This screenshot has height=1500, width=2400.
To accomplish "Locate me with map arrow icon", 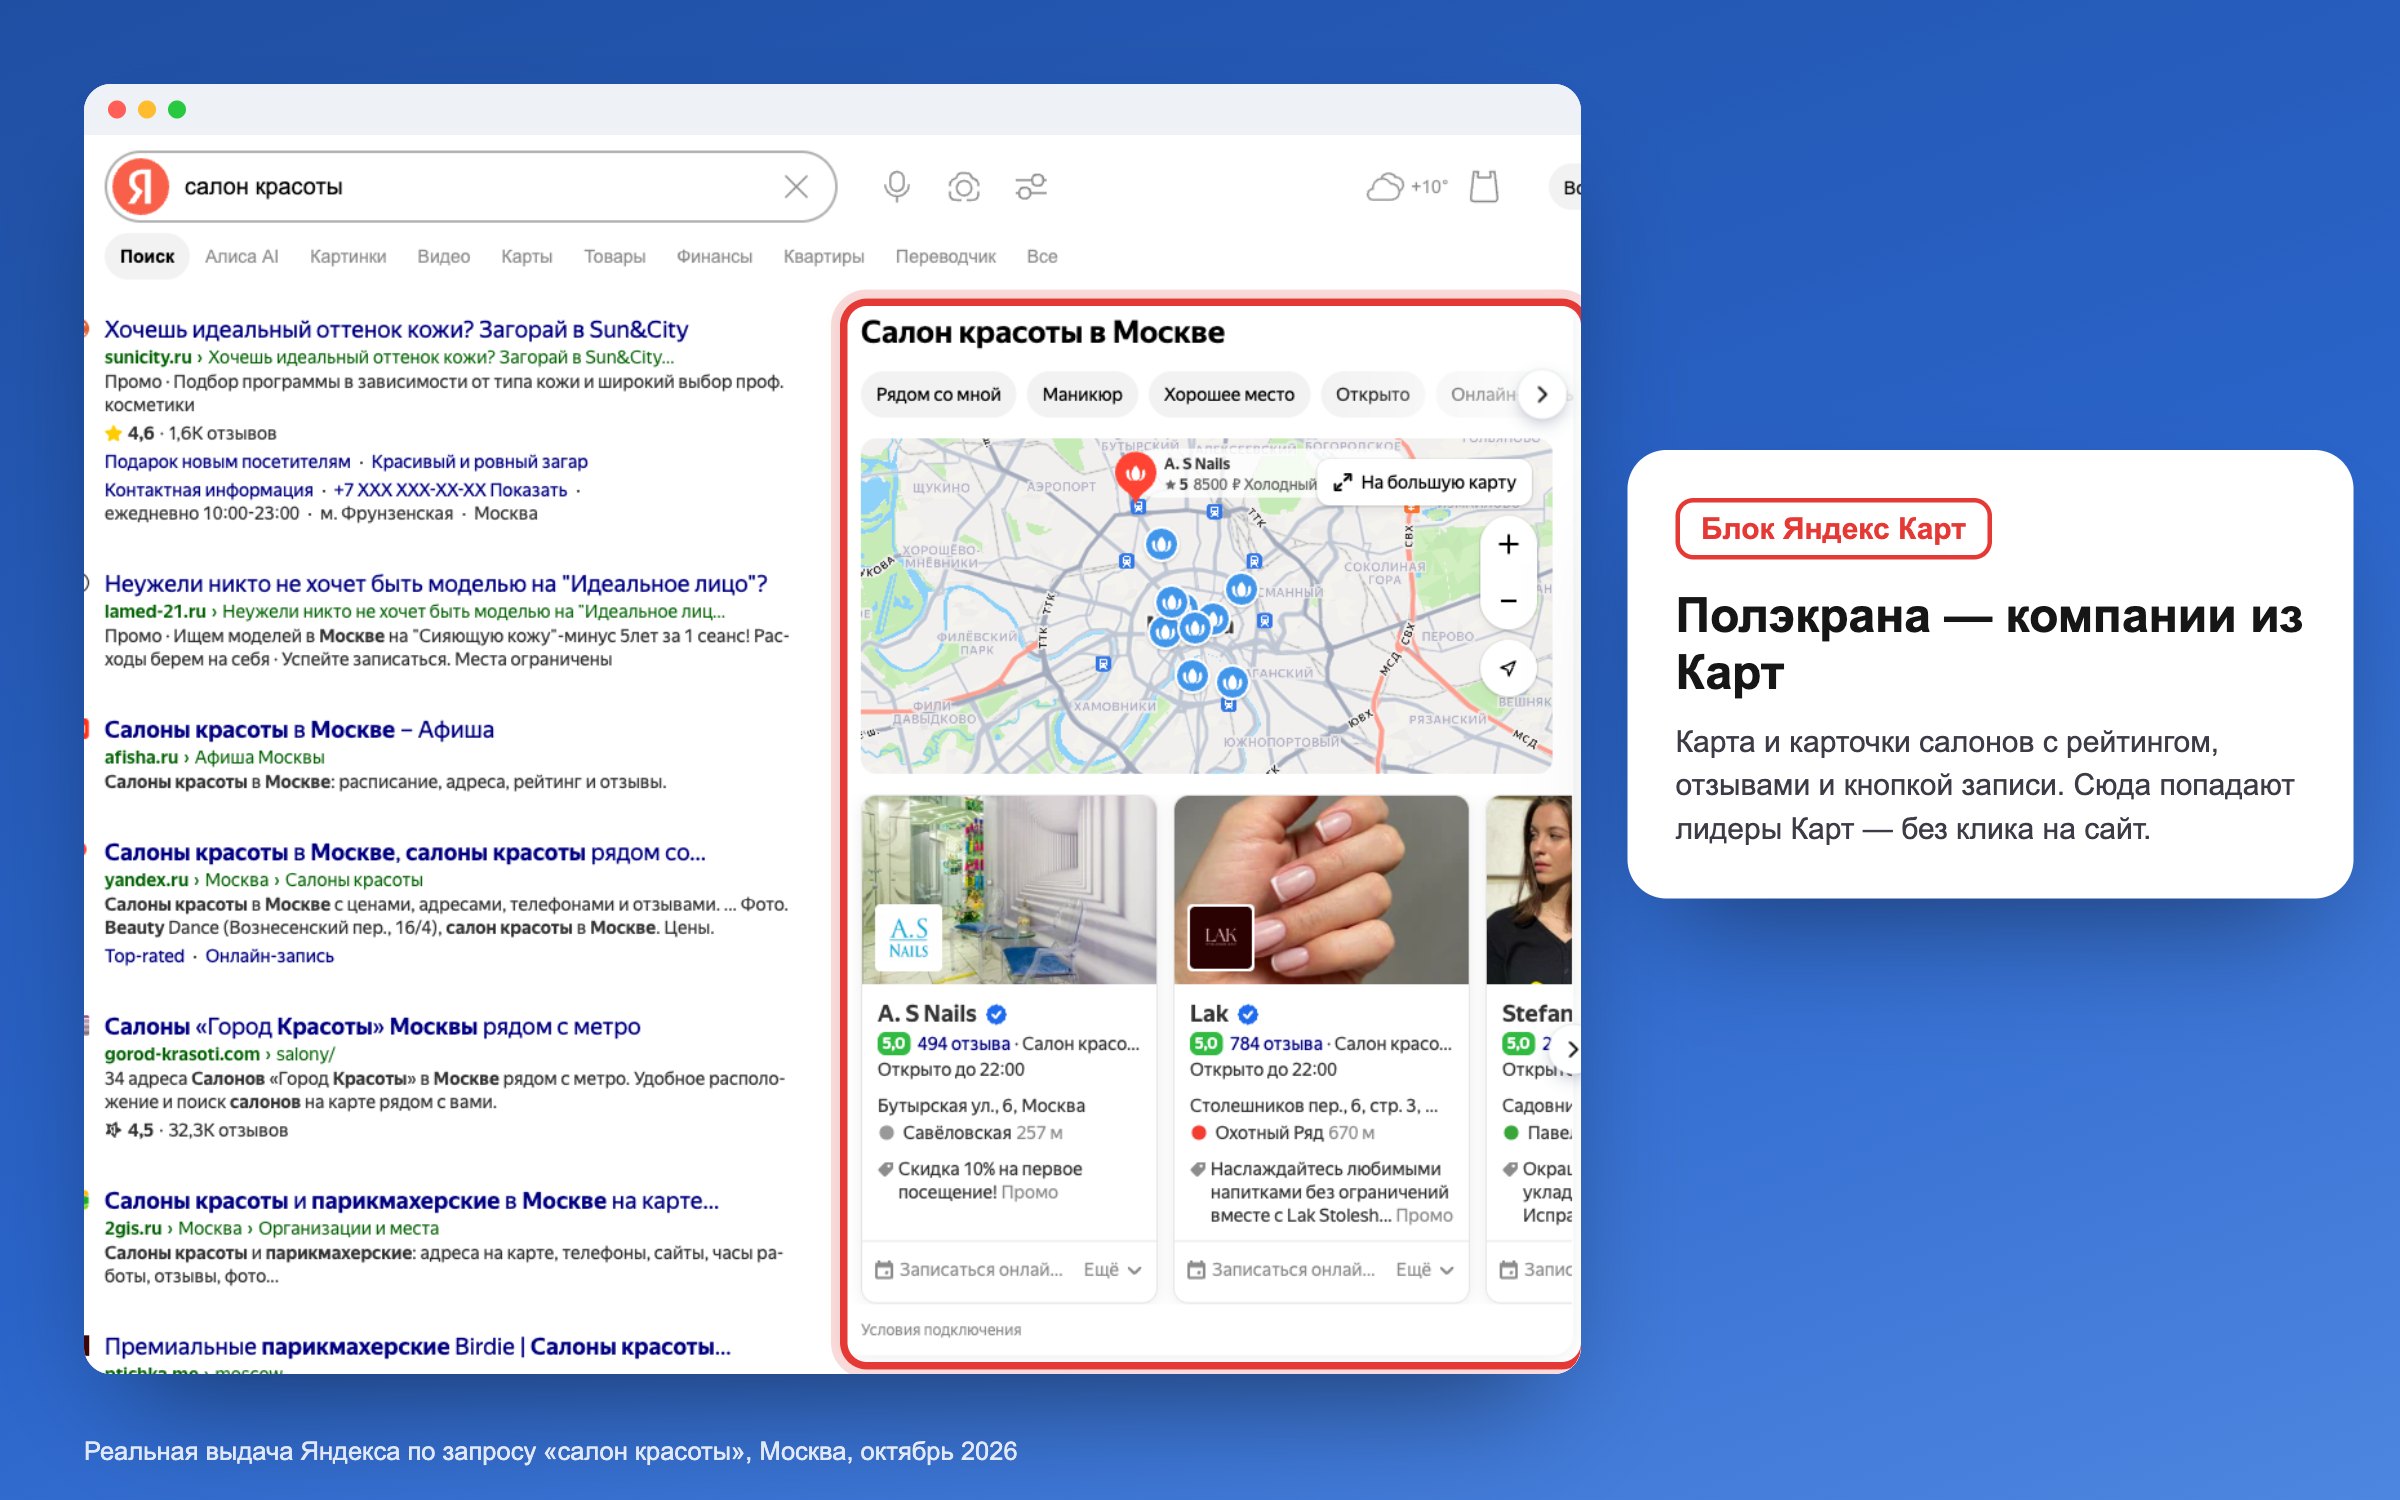I will (x=1508, y=668).
